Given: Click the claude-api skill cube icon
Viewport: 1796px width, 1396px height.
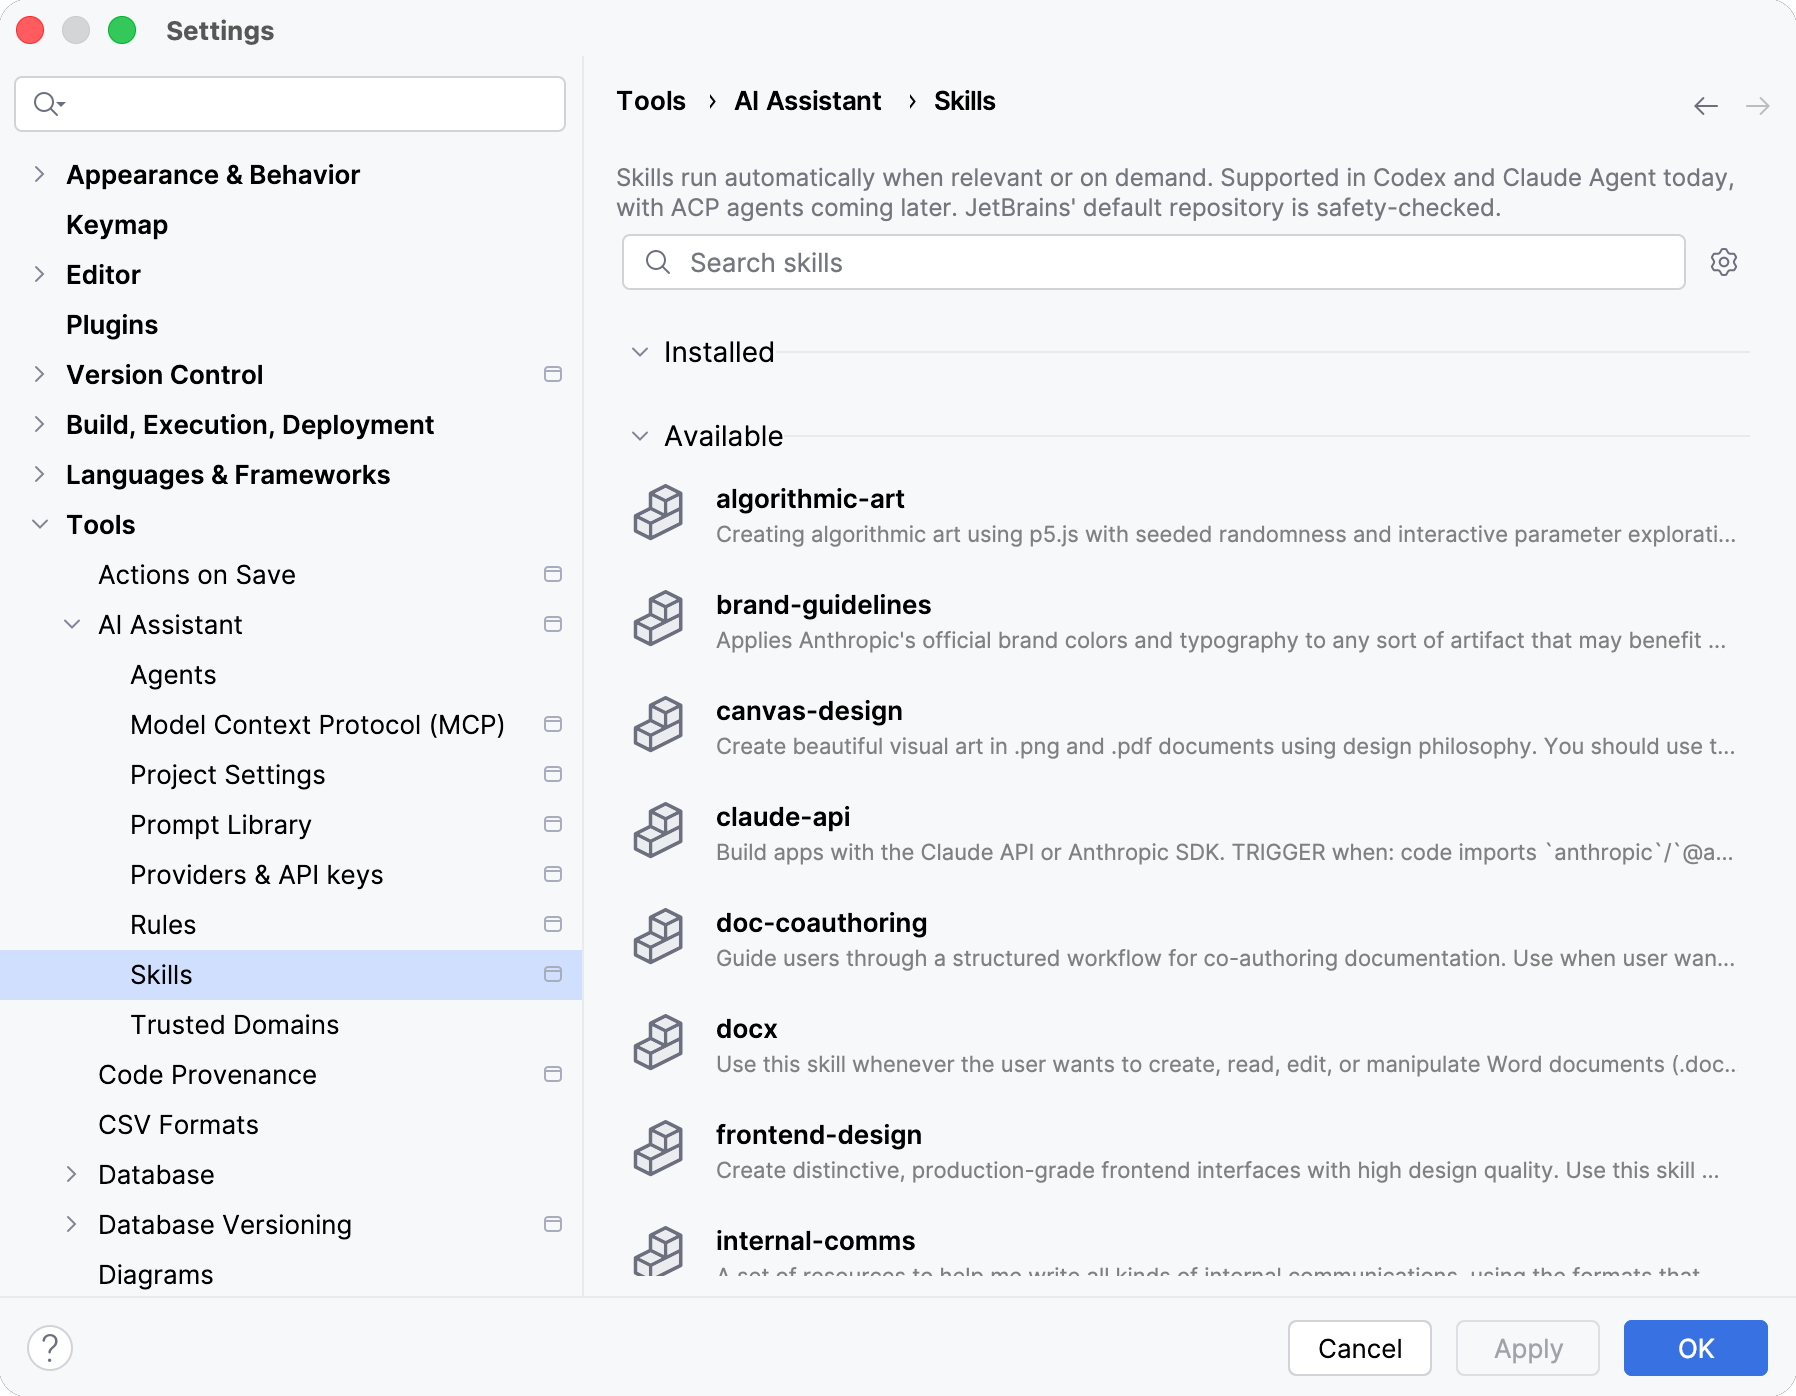Looking at the screenshot, I should (658, 830).
